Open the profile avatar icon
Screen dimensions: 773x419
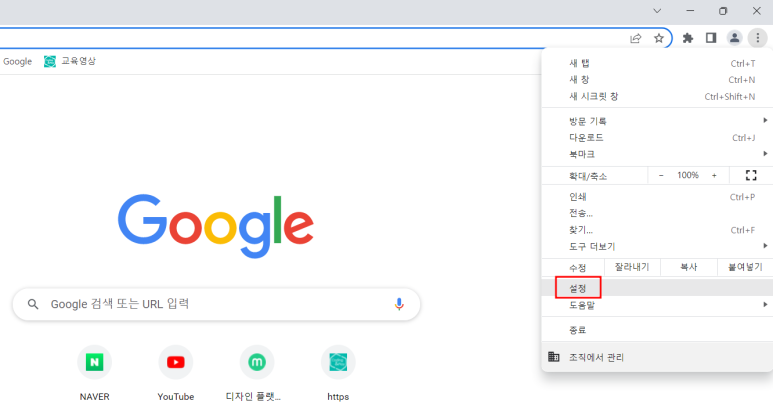tap(734, 38)
